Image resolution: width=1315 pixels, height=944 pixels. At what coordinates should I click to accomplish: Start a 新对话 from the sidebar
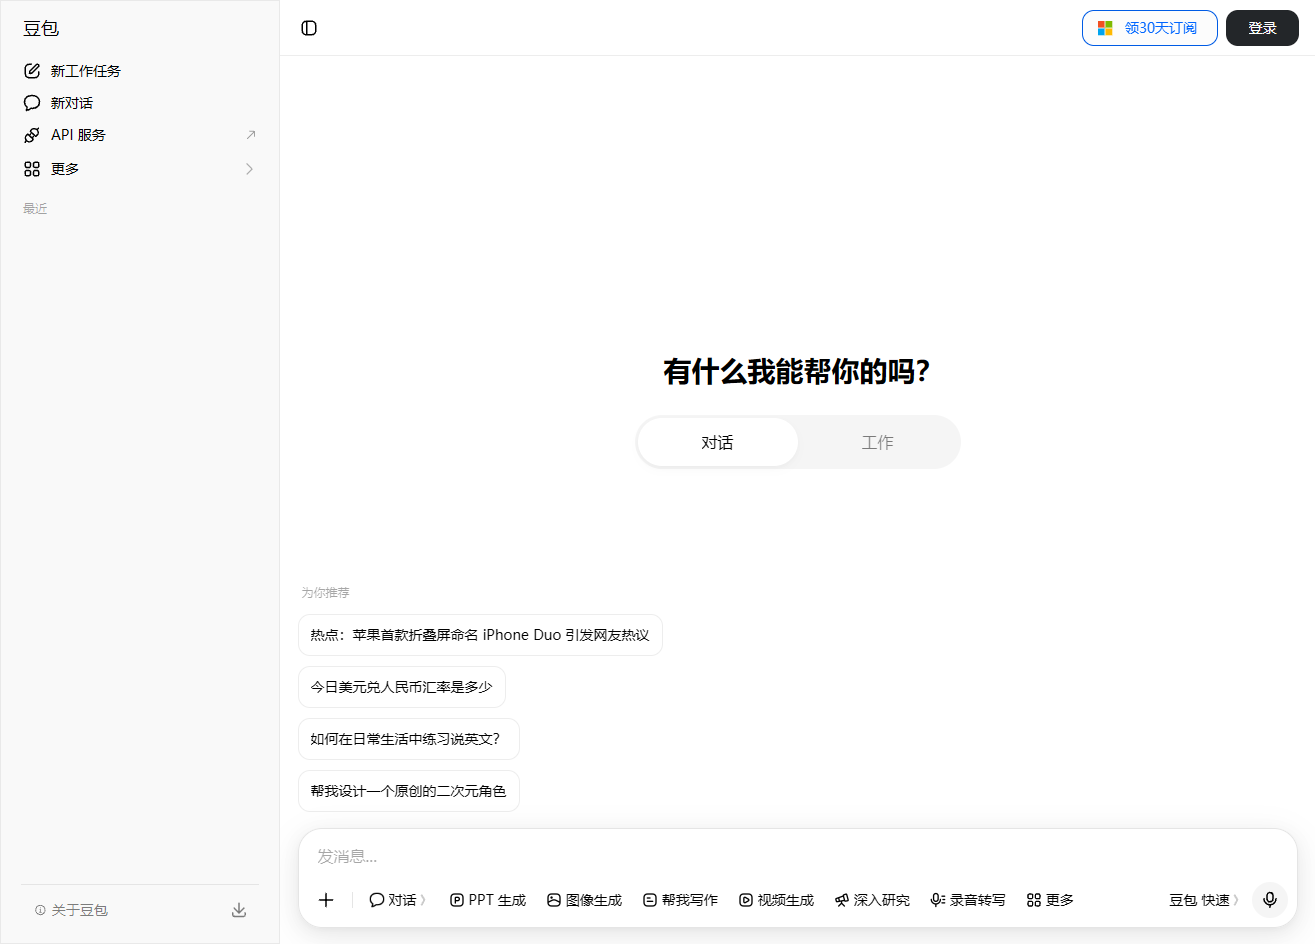[x=140, y=103]
